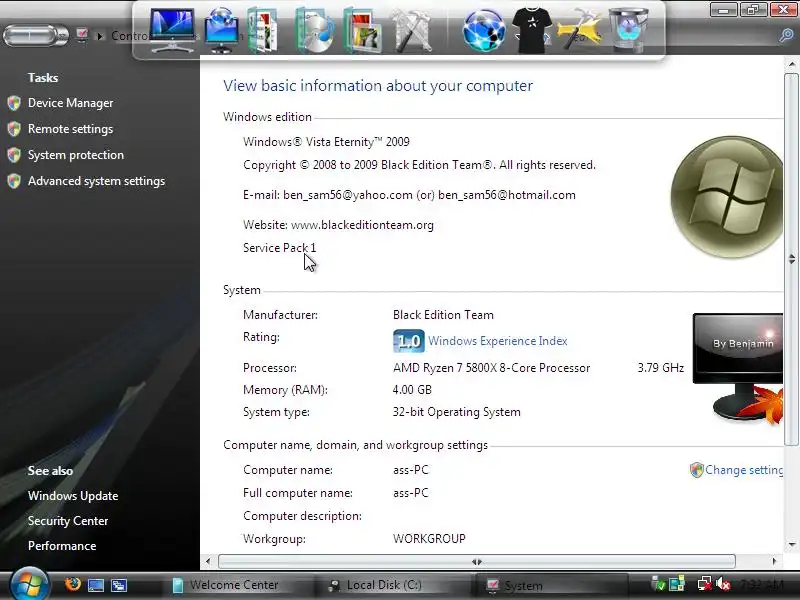Click the horizontal scrollbar left arrow
800x600 pixels.
click(208, 561)
